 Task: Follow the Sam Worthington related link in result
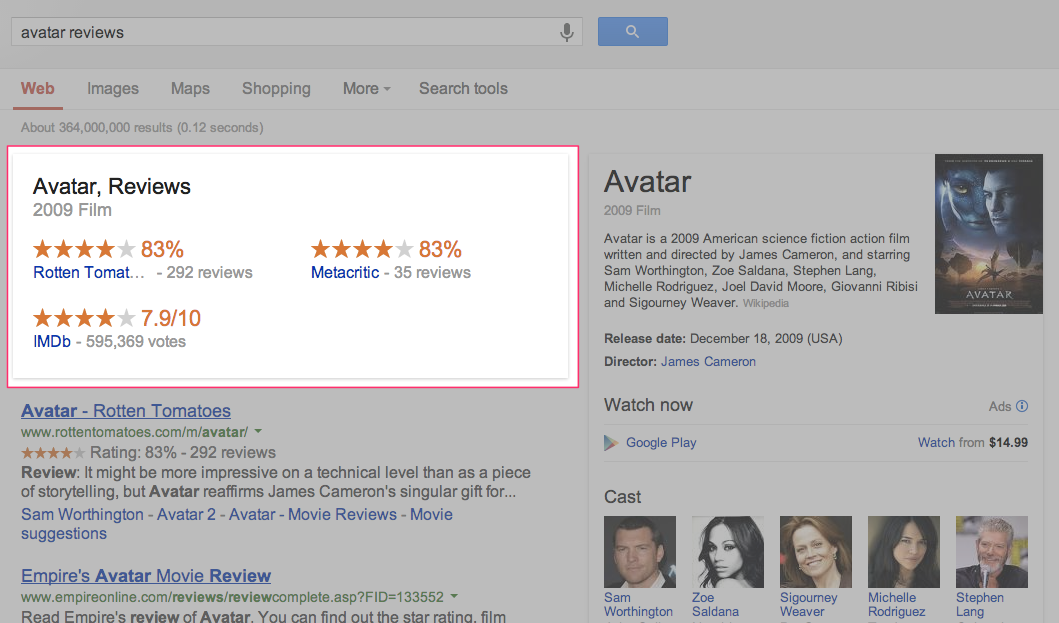coord(82,514)
